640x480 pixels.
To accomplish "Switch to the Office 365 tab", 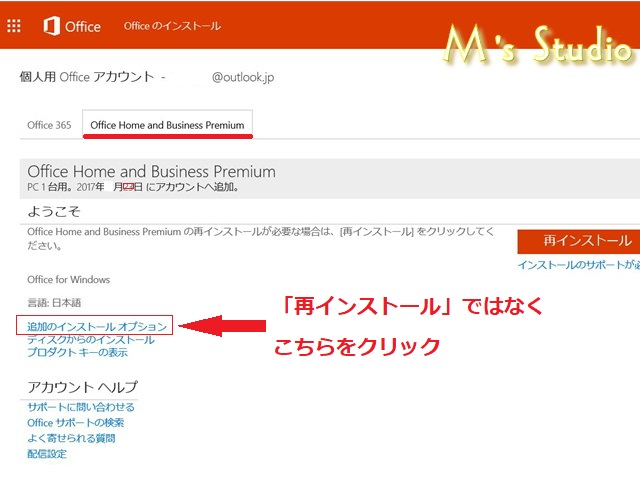I will pos(49,125).
